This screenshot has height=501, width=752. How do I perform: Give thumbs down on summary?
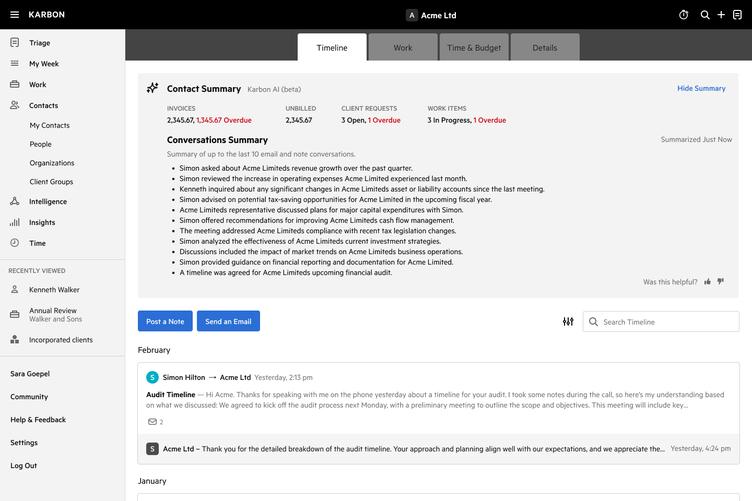[720, 281]
